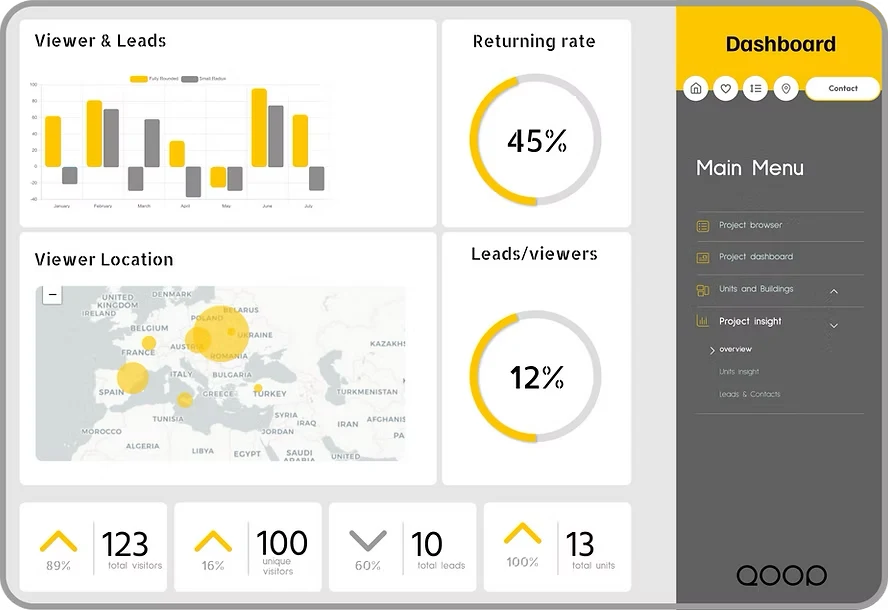
Task: Open Leads & Contacts submenu entry
Action: pyautogui.click(x=749, y=394)
